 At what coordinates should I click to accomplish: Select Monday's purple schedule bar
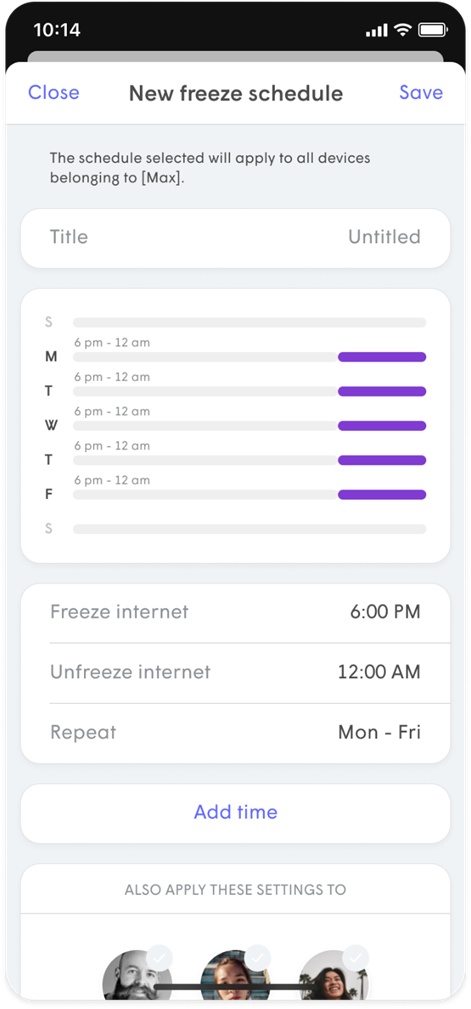382,356
